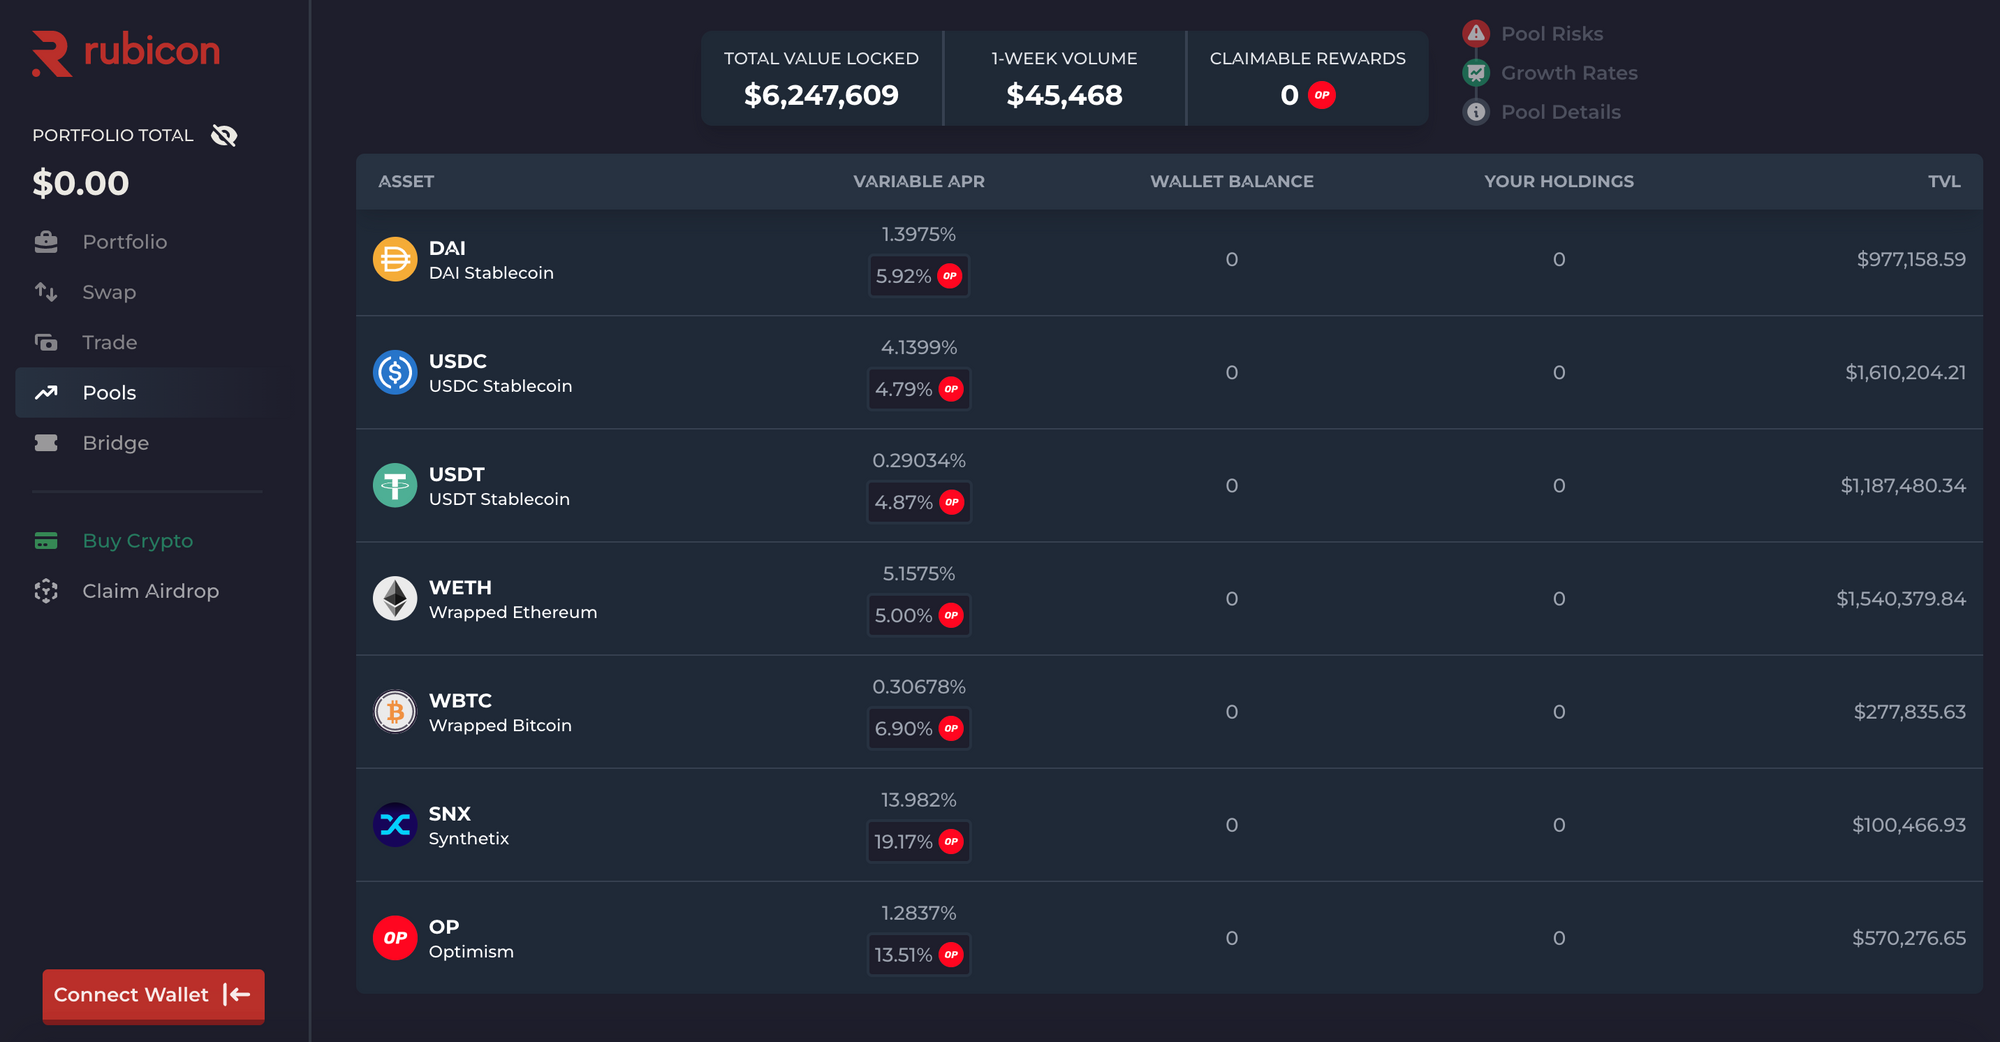Click WALLET BALANCE column header
The height and width of the screenshot is (1042, 2000).
point(1232,181)
